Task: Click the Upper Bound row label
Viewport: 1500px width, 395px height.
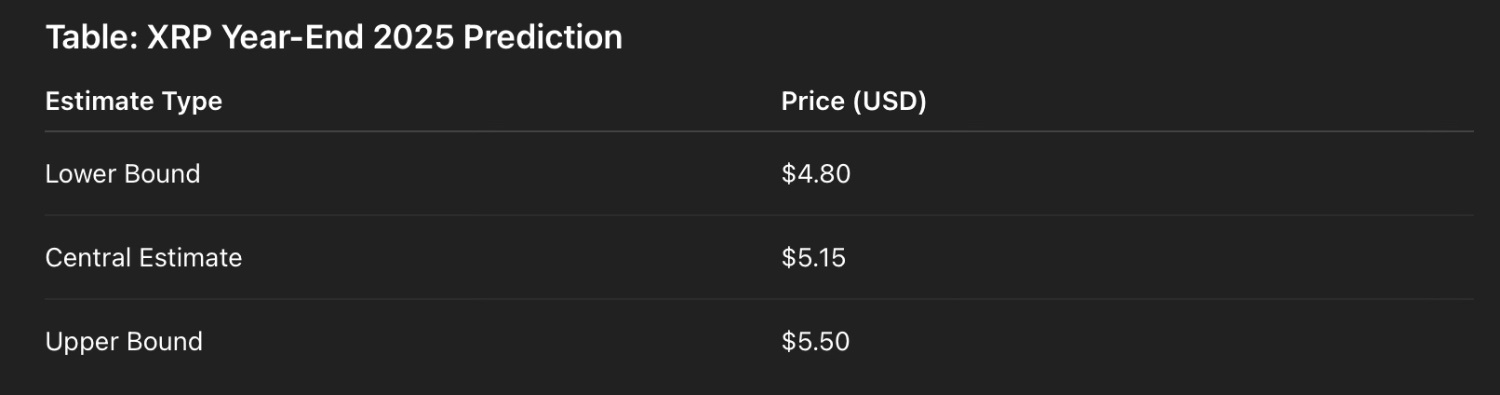Action: point(124,341)
